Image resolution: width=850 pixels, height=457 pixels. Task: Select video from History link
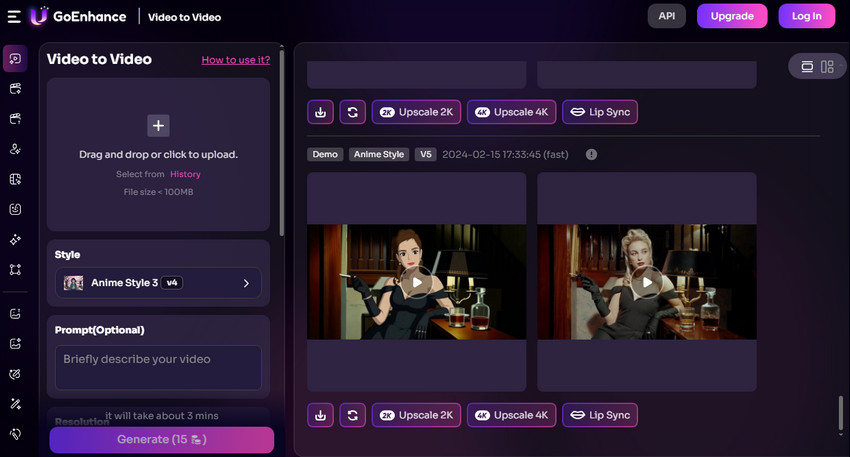pos(185,174)
